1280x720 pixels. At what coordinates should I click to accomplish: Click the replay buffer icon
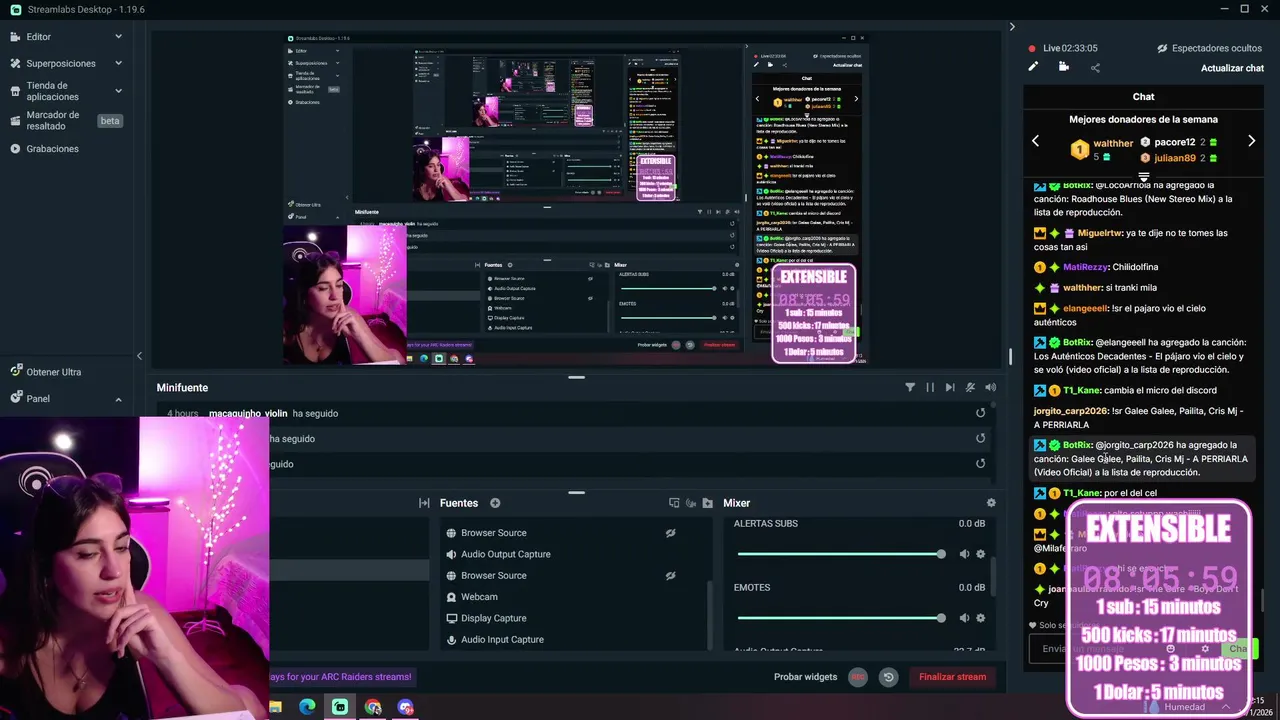[x=888, y=677]
